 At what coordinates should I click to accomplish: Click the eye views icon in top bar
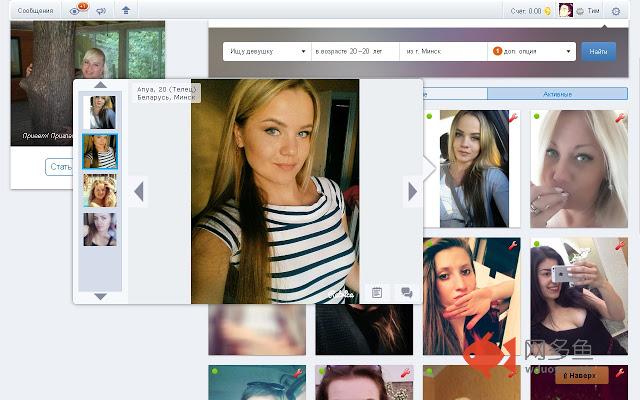76,11
